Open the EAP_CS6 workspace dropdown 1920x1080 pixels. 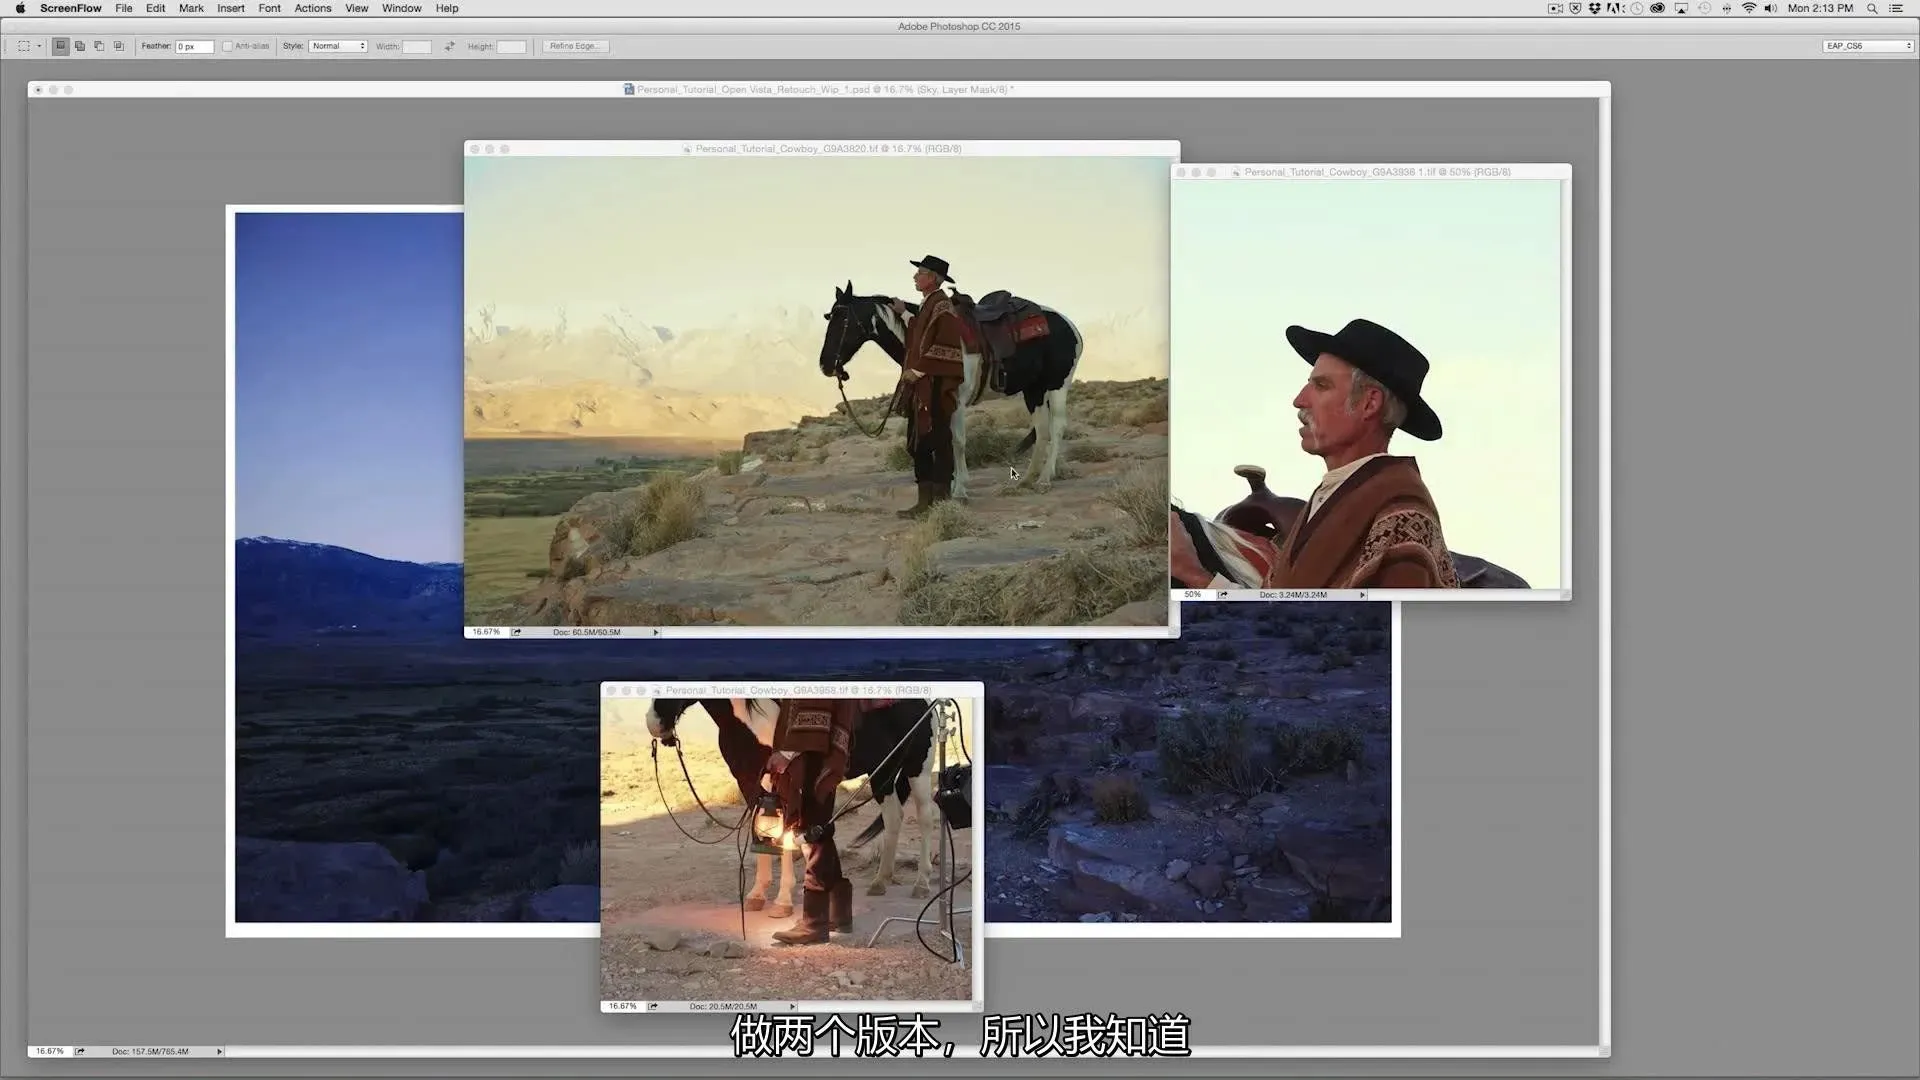pyautogui.click(x=1867, y=46)
